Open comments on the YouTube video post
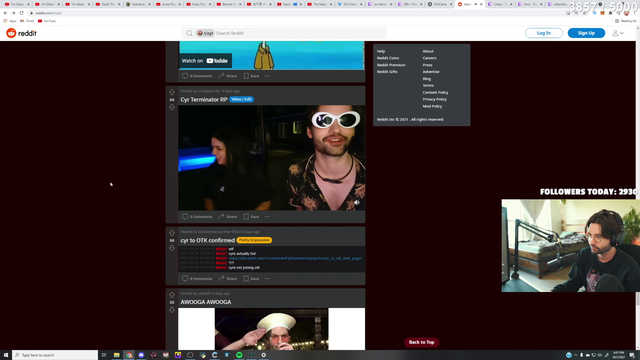 click(x=197, y=76)
